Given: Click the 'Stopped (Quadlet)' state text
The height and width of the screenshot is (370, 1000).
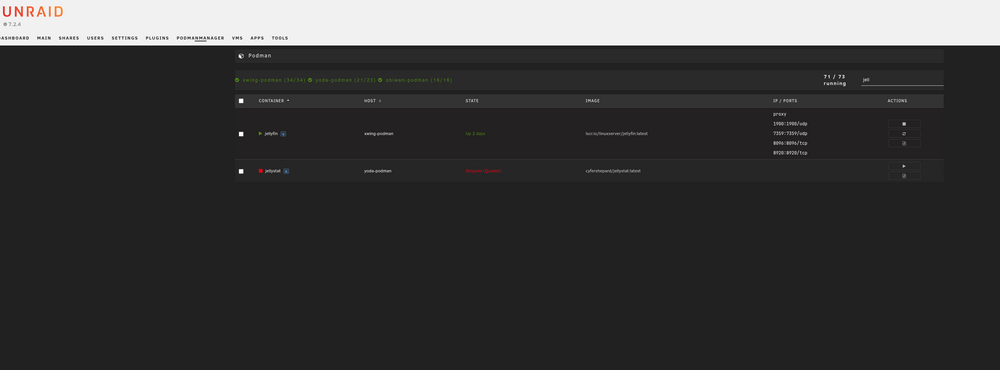Looking at the screenshot, I should point(483,171).
